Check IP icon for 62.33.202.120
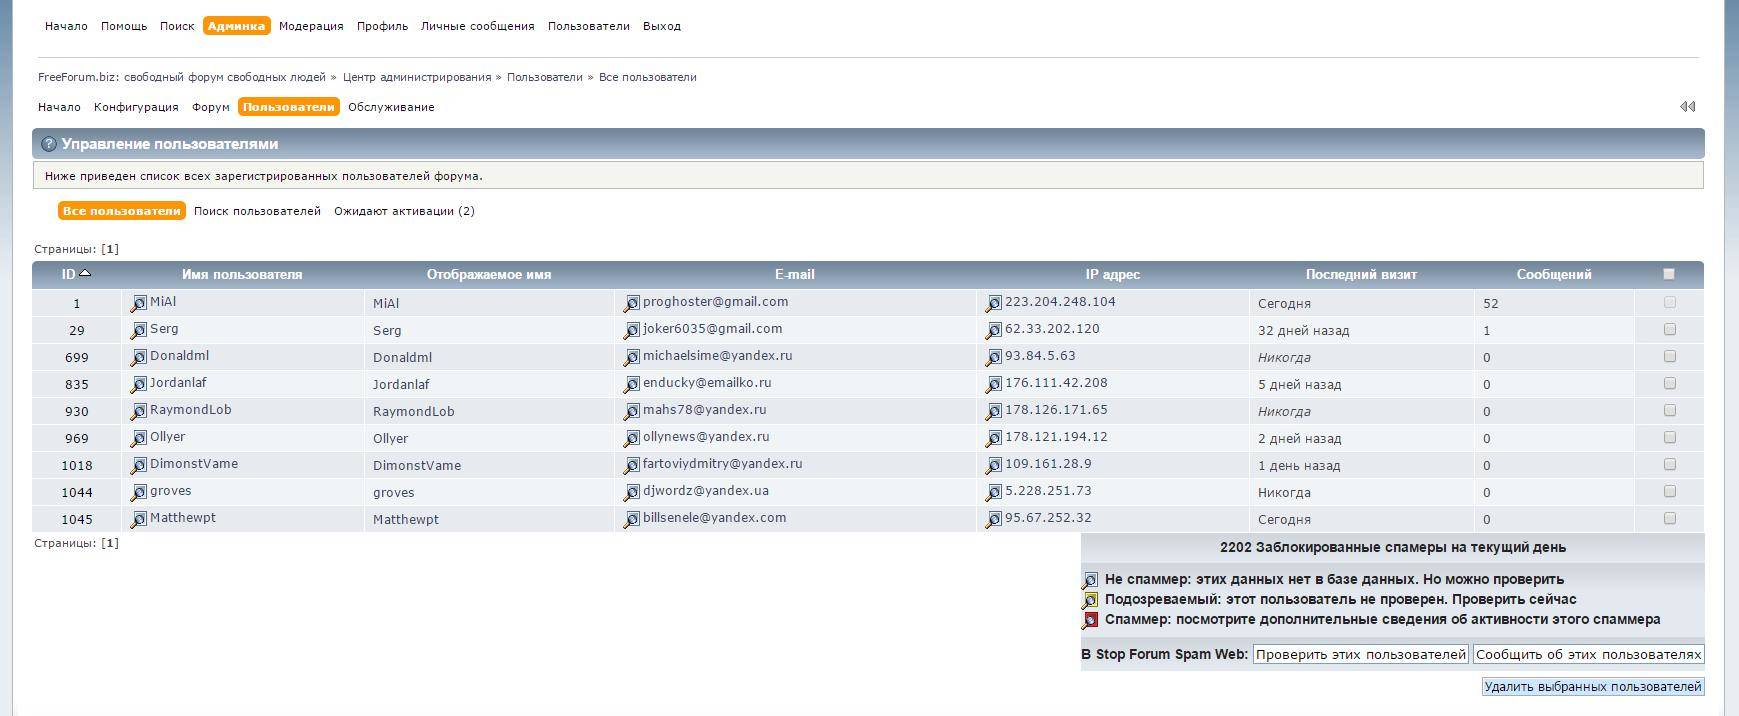The height and width of the screenshot is (716, 1739). click(994, 330)
